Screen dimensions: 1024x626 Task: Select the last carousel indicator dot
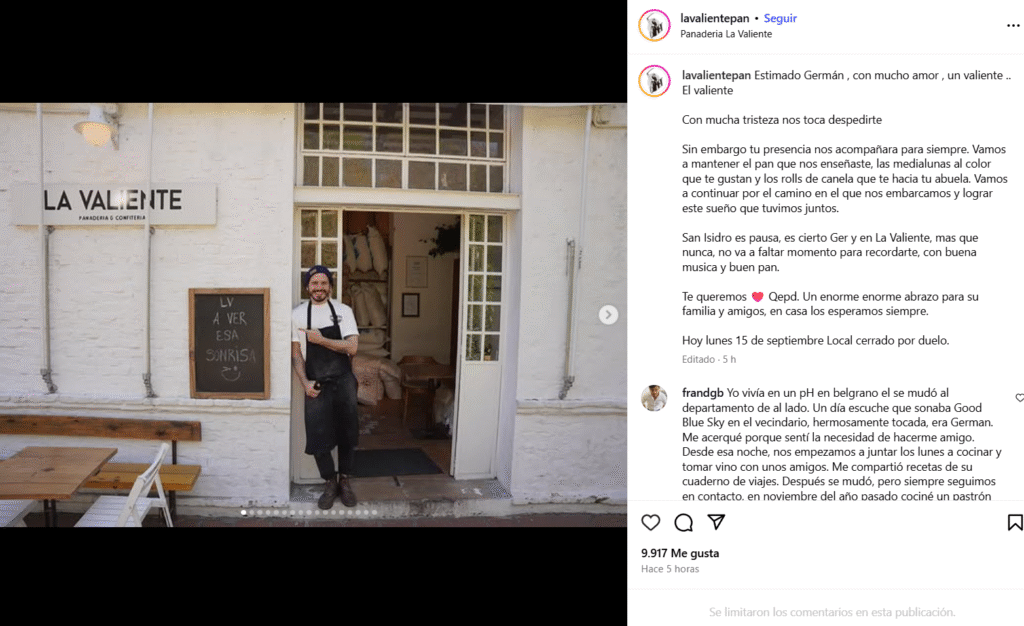click(374, 512)
